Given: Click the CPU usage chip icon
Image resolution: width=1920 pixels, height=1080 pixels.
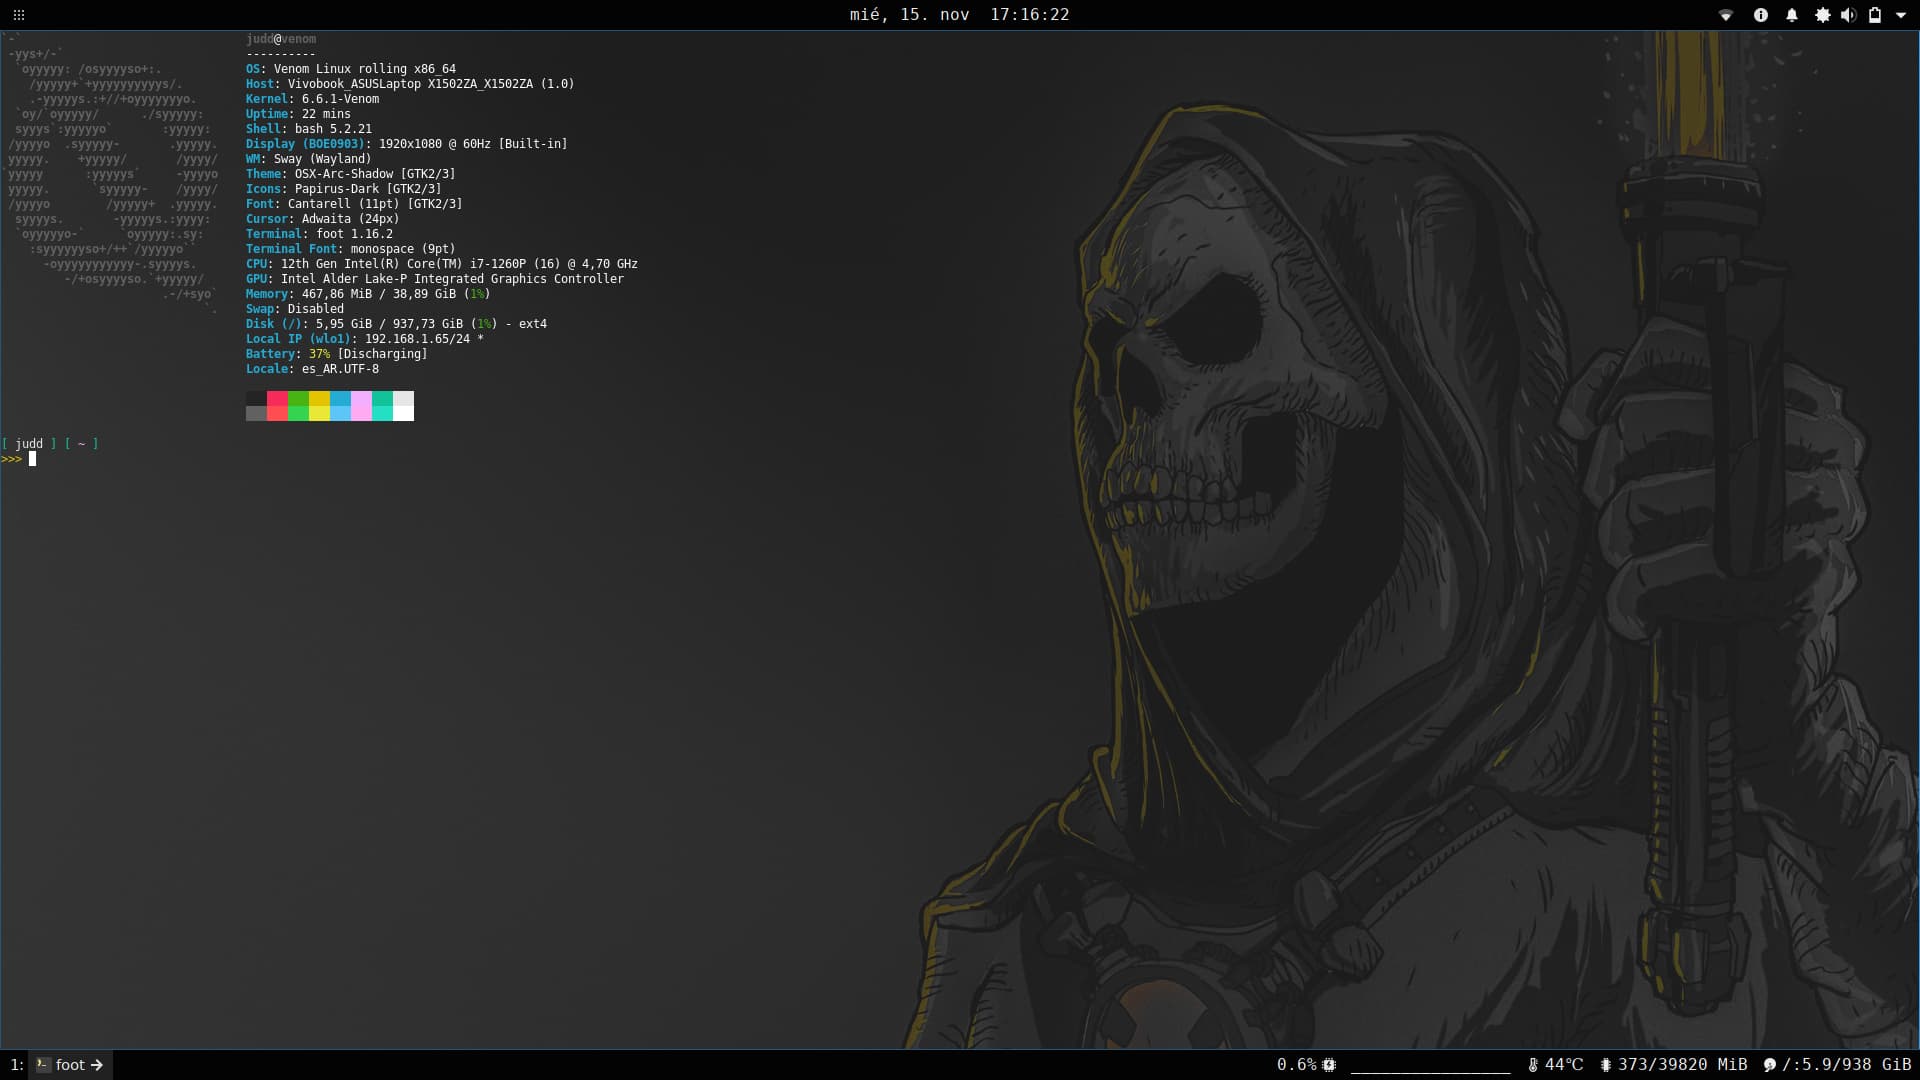Looking at the screenshot, I should pyautogui.click(x=1329, y=1065).
